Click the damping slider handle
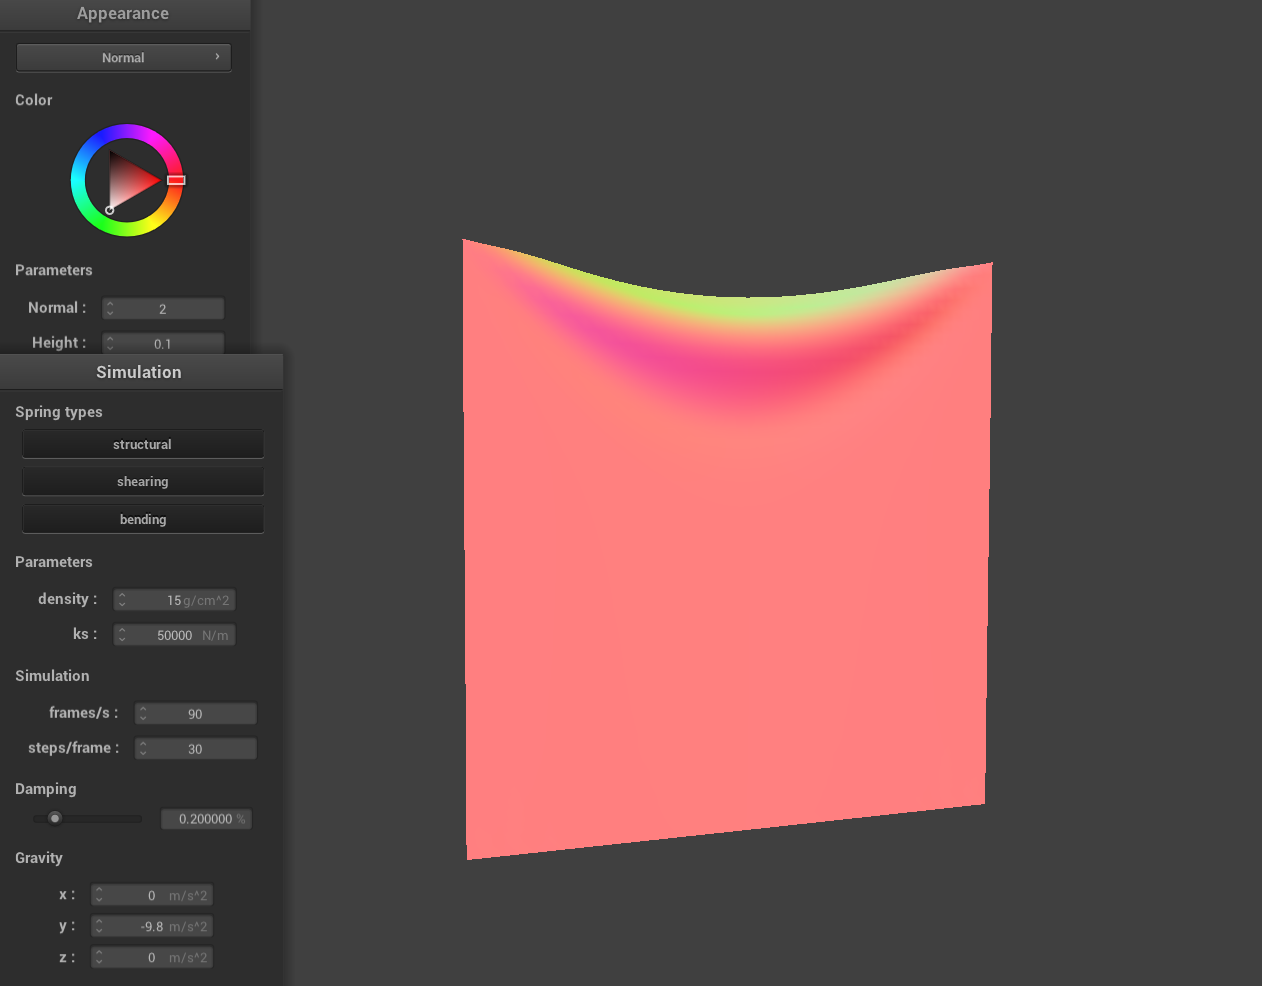The height and width of the screenshot is (986, 1262). coord(55,818)
